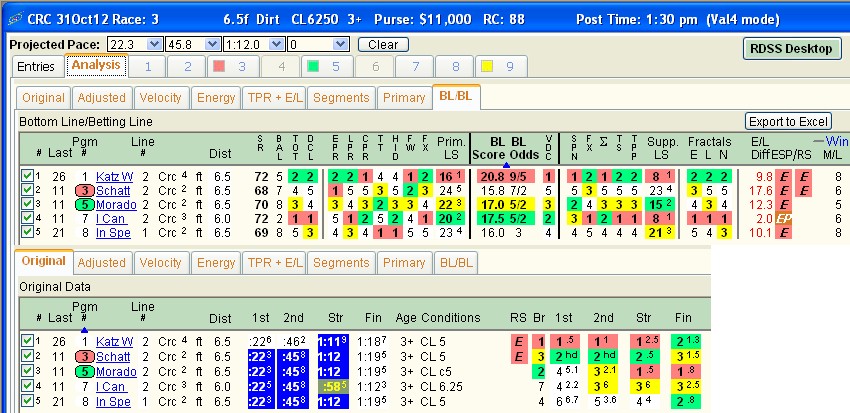Toggle Katz W checkbox in Original Data table
The height and width of the screenshot is (413, 850).
point(27,341)
